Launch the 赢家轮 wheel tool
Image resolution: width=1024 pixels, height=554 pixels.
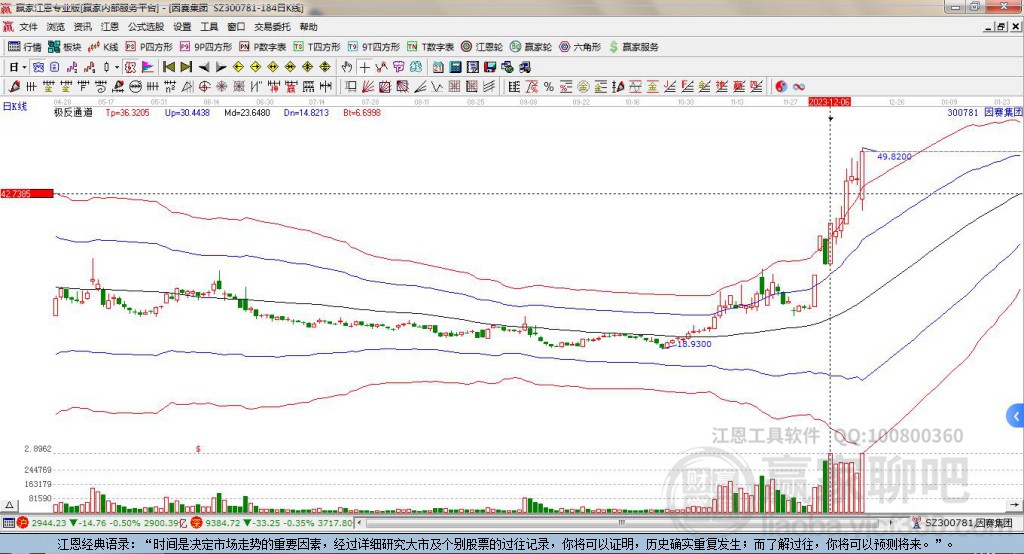coord(531,47)
